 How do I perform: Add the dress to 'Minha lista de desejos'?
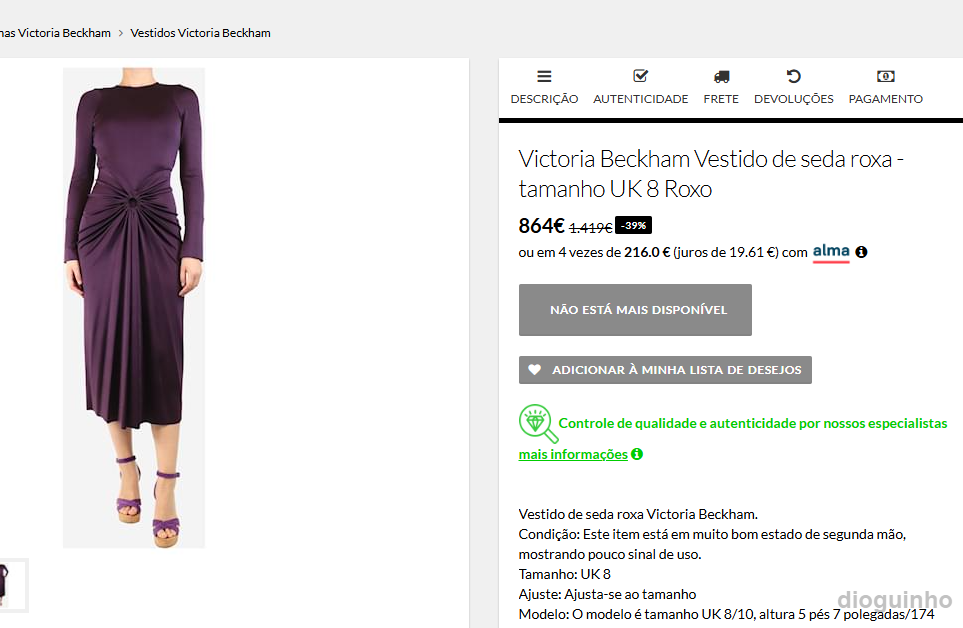click(x=676, y=370)
